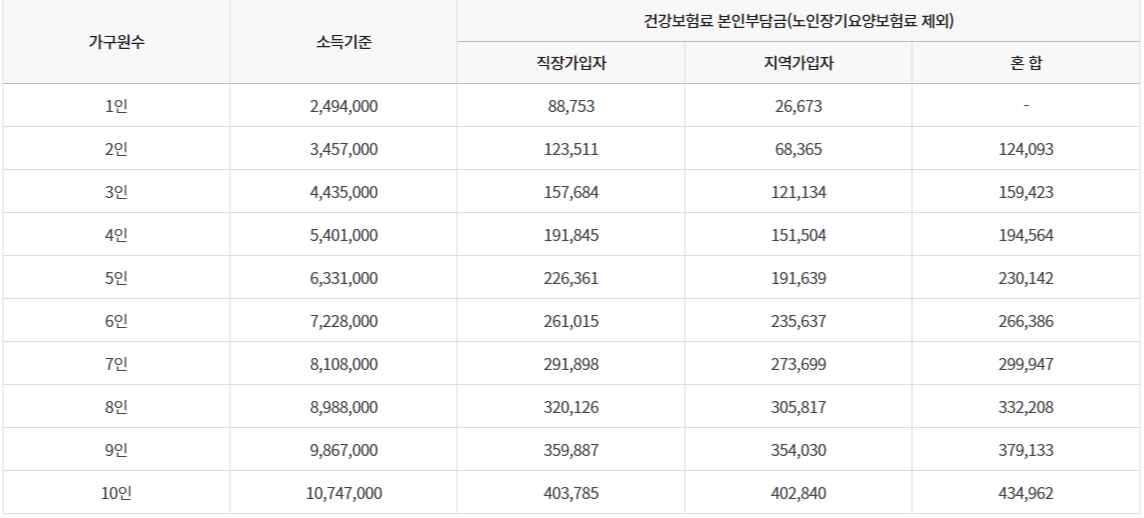Pick the 402,840 regional value

click(x=798, y=493)
